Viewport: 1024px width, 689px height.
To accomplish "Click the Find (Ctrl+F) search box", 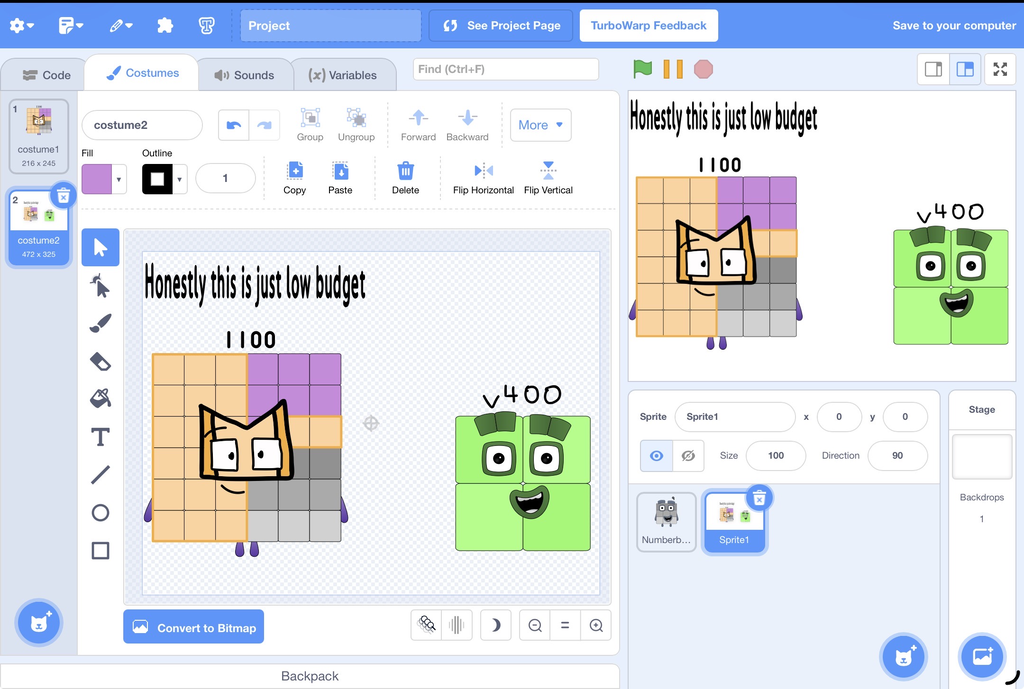I will click(x=505, y=69).
